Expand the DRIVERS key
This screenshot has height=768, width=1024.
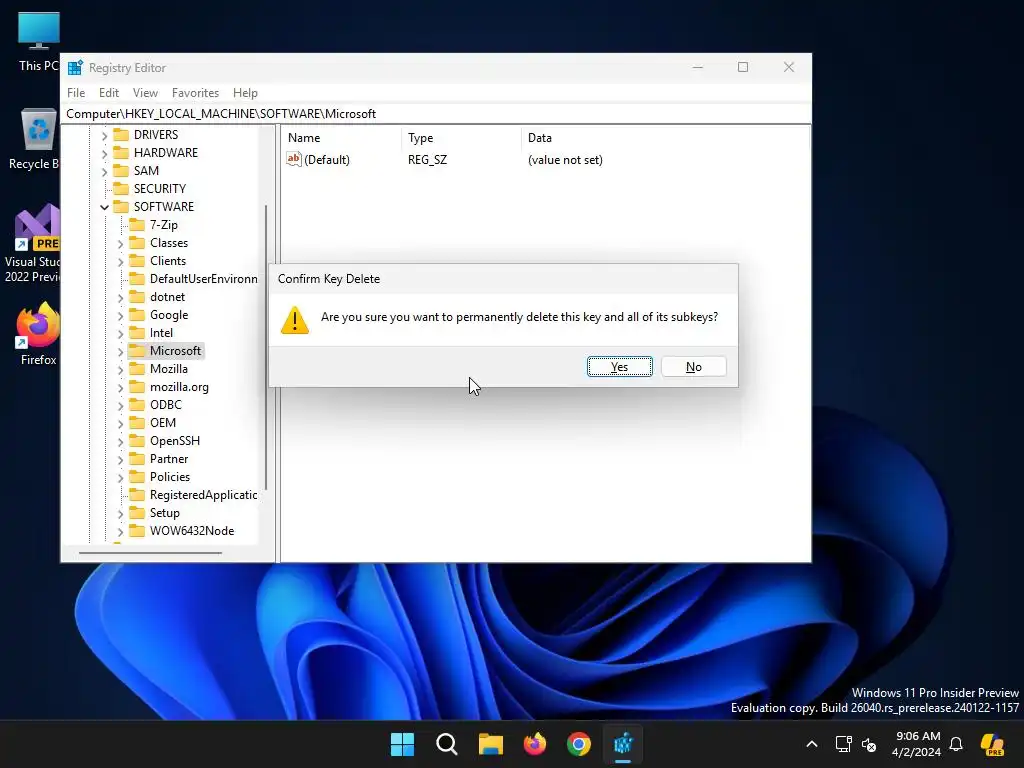coord(104,135)
